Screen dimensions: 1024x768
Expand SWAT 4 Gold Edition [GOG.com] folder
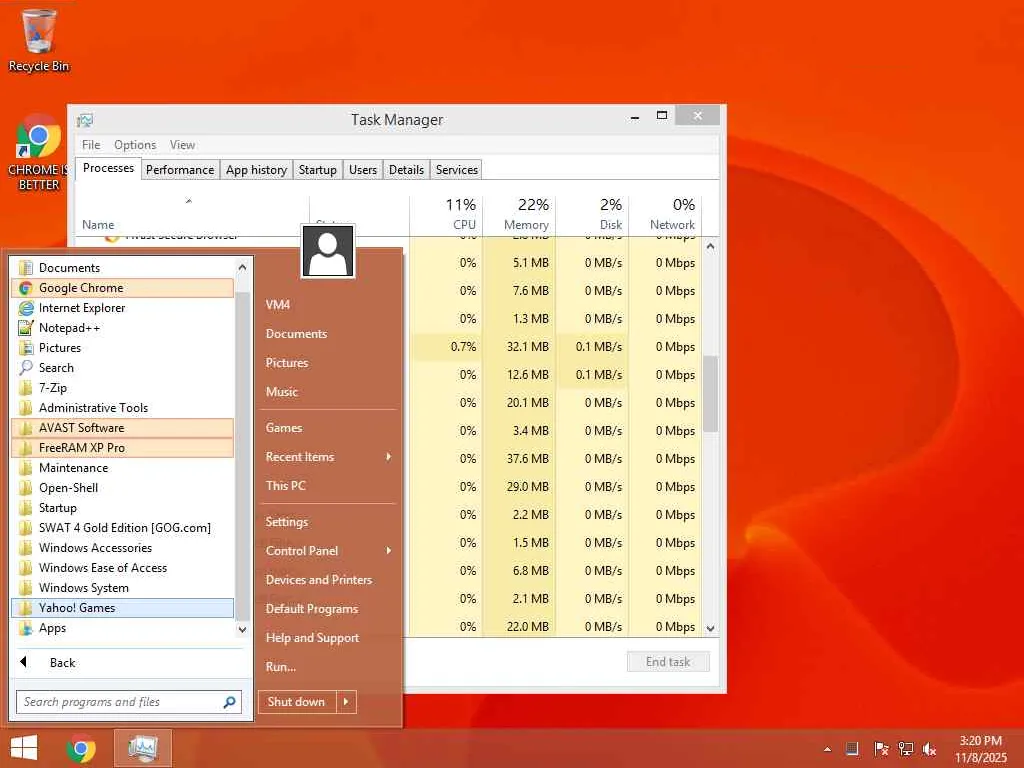point(123,528)
